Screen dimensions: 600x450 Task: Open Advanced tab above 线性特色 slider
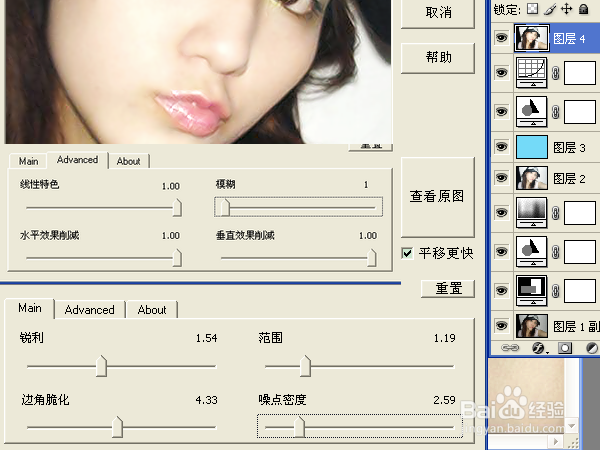click(x=77, y=160)
